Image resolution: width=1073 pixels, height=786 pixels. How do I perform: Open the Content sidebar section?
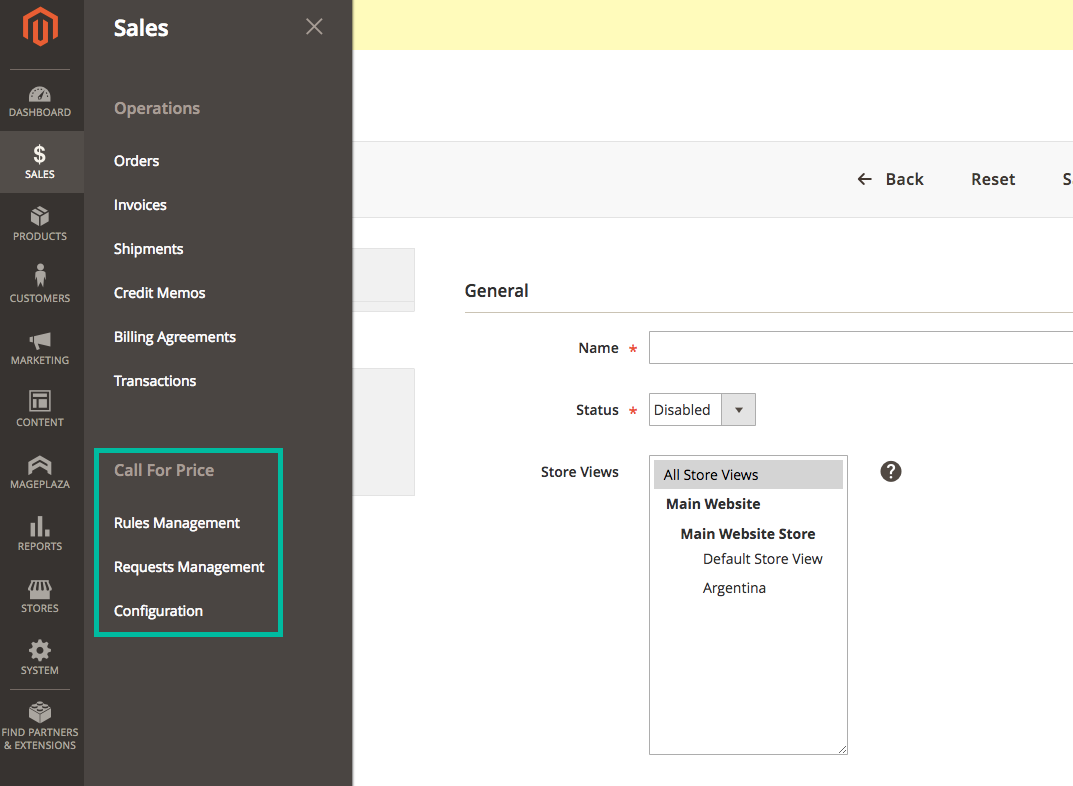(x=40, y=405)
